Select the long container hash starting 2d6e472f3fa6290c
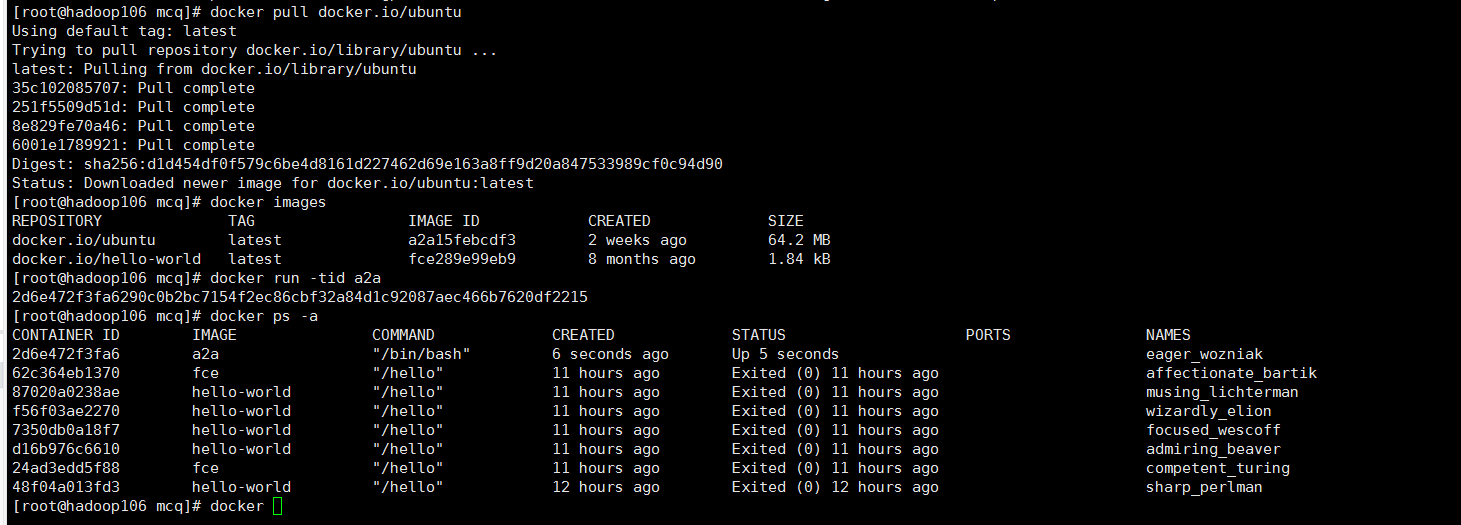Screen dimensions: 1461x525 click(x=299, y=297)
